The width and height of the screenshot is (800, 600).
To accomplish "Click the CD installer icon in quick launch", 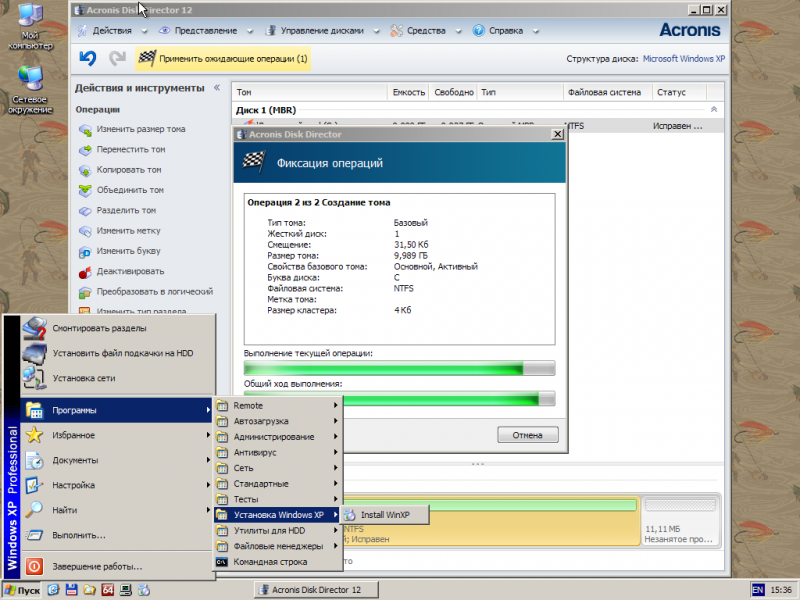I will click(x=144, y=590).
